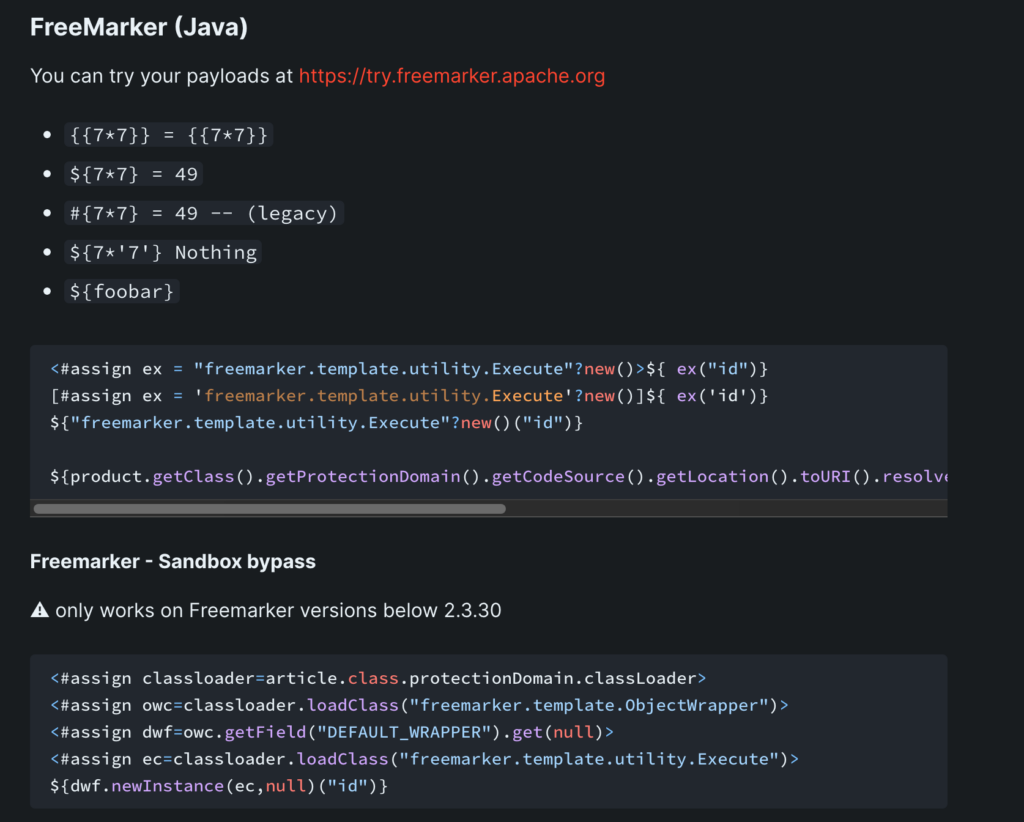Click the '<#assign ec=classloader.loadClass' line
Image resolution: width=1024 pixels, height=822 pixels.
click(424, 759)
